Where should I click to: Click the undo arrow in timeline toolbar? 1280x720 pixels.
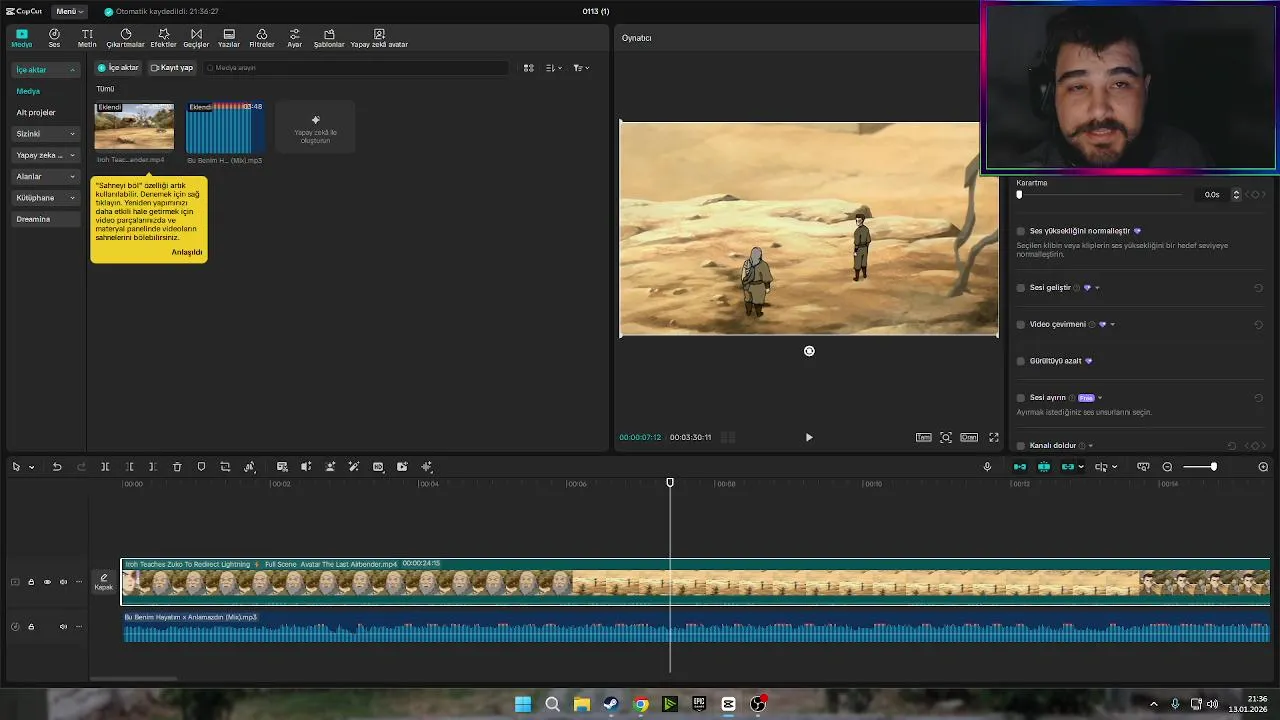(57, 467)
